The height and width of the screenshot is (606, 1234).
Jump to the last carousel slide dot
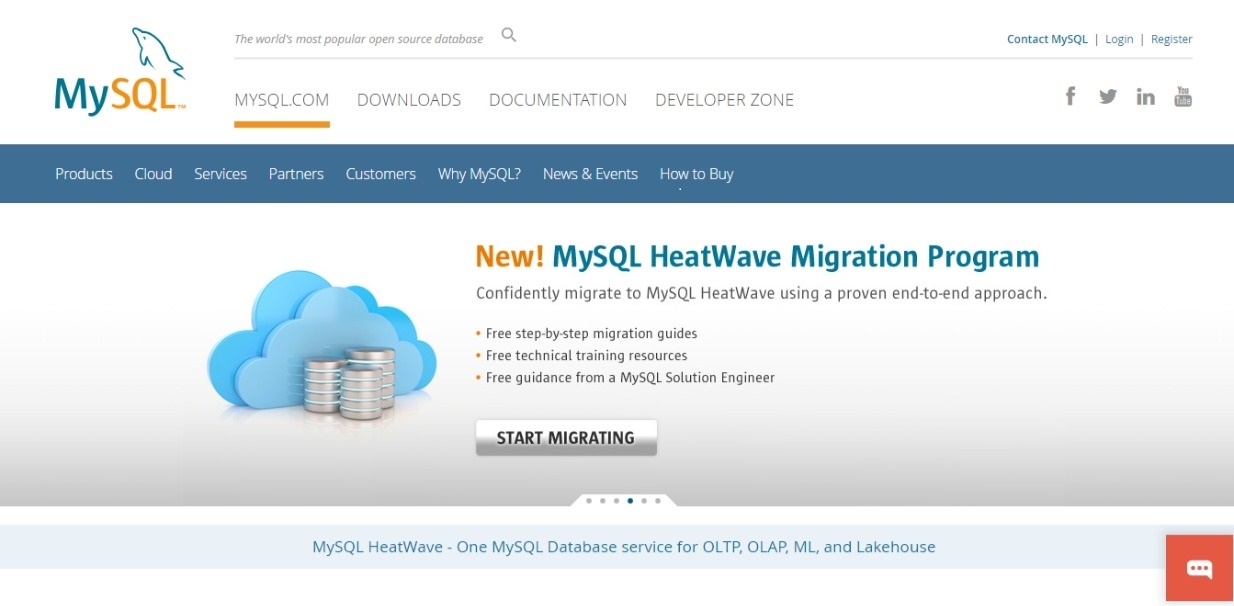point(658,500)
